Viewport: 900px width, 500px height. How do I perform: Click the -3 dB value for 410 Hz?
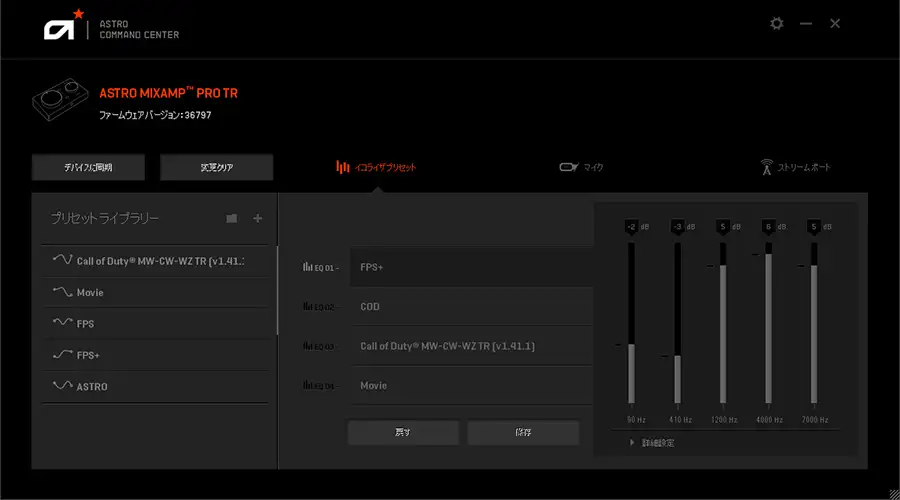click(x=677, y=227)
